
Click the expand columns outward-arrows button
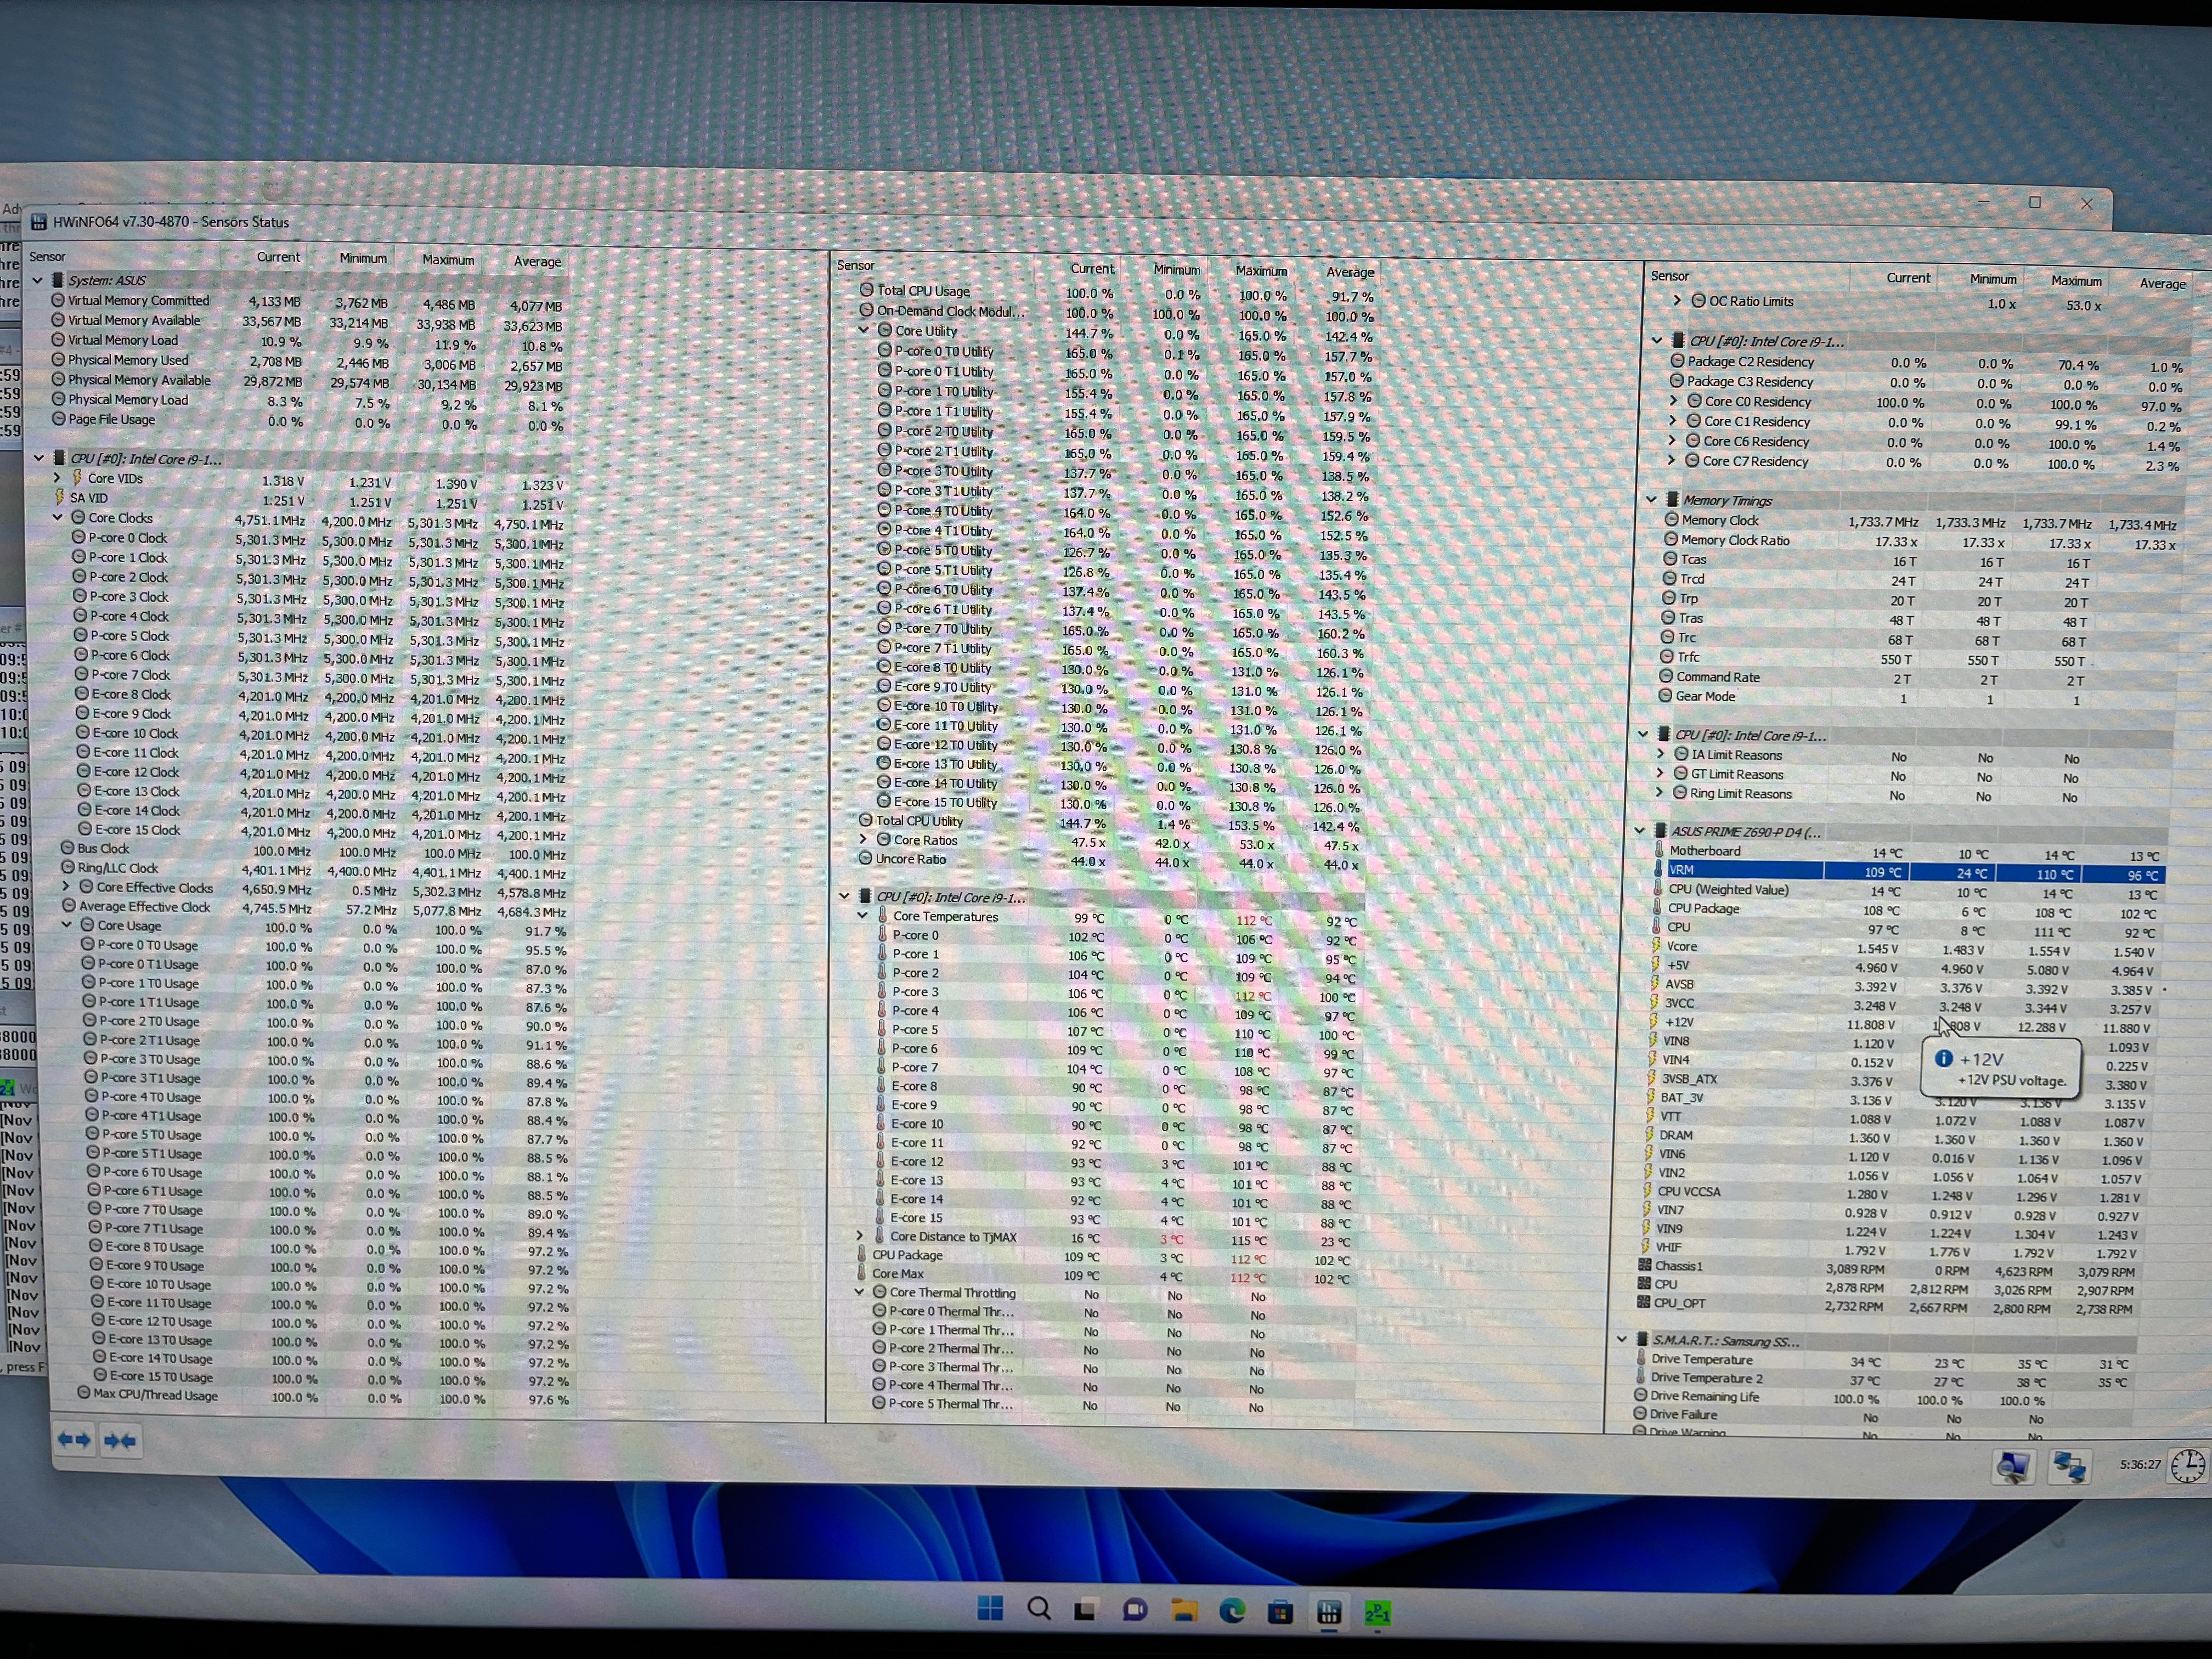coord(74,1440)
